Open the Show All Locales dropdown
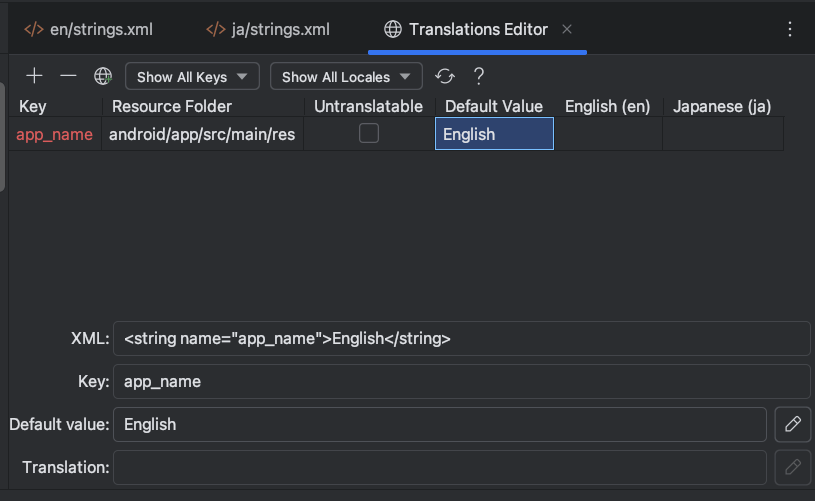 [346, 76]
